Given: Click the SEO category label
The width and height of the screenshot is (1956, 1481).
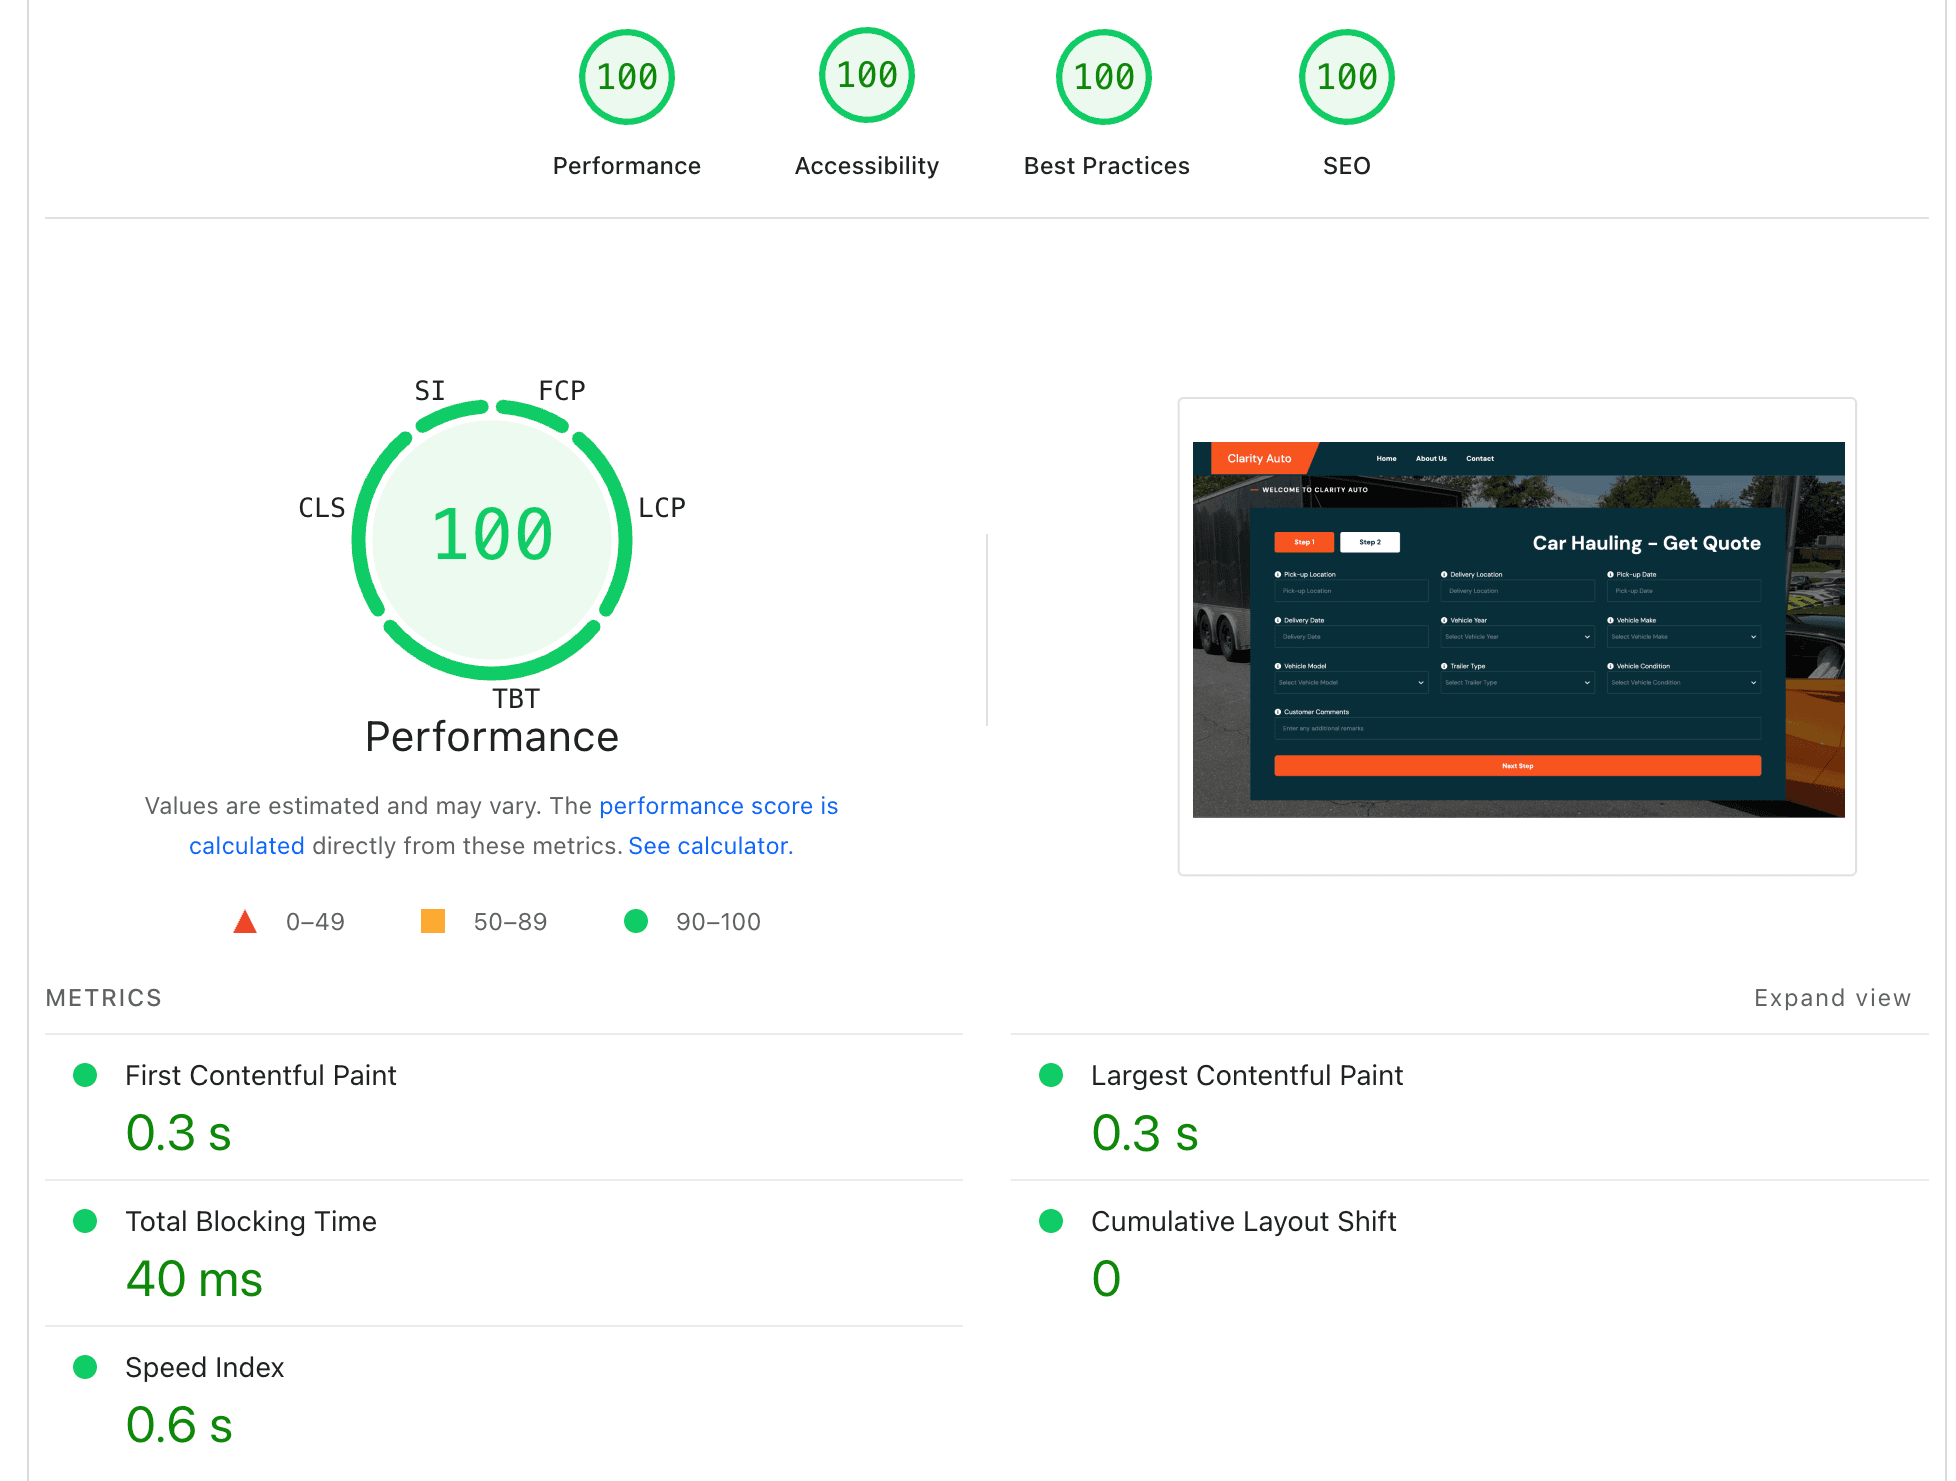Looking at the screenshot, I should click(x=1347, y=166).
